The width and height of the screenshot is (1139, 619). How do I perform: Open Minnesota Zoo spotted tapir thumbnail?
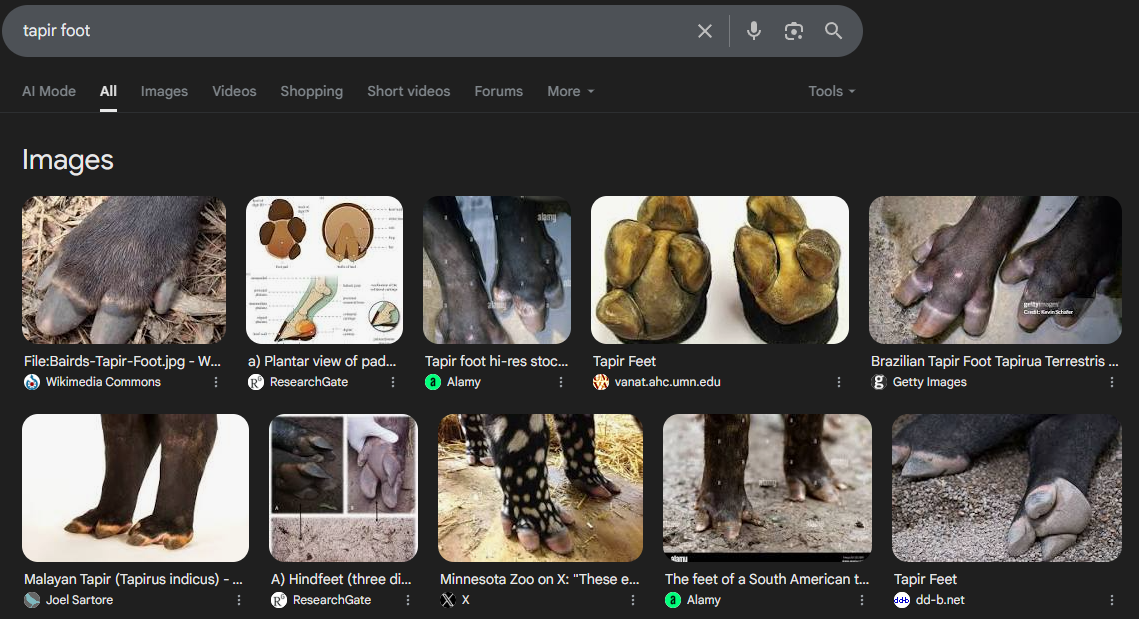pos(540,487)
